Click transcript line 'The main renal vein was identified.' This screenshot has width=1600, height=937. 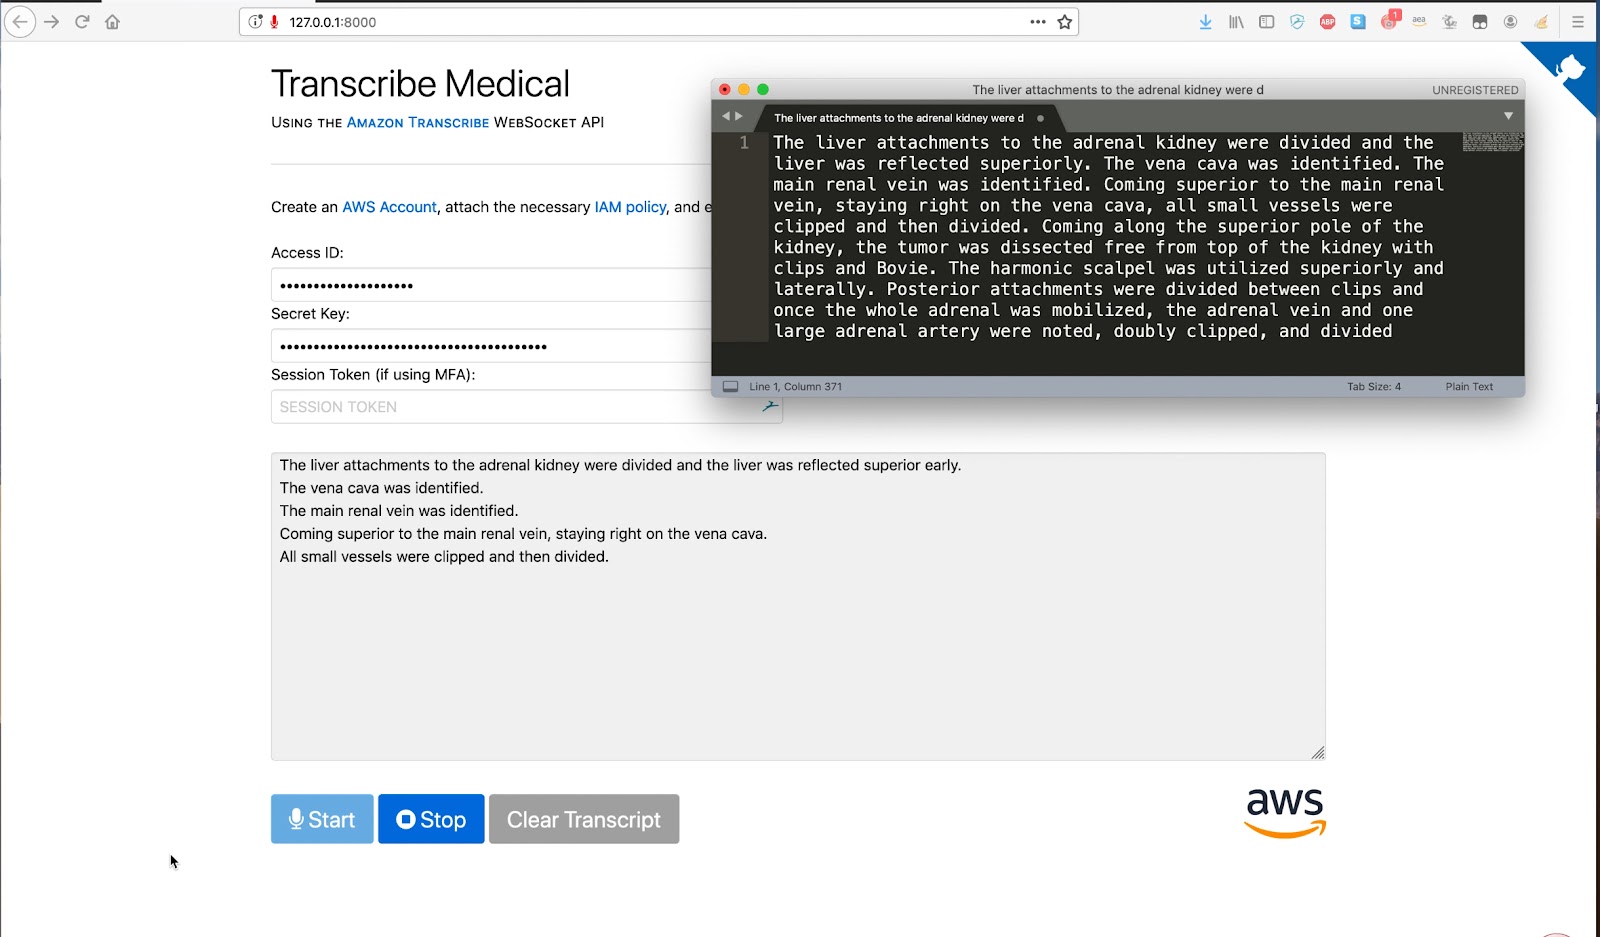click(399, 511)
